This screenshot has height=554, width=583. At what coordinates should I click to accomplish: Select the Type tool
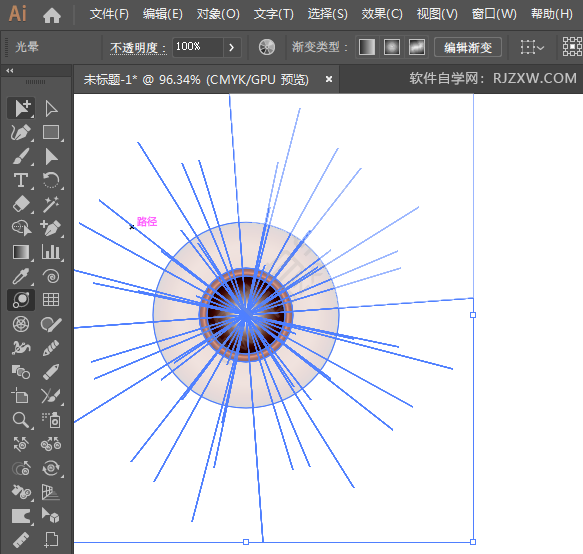[x=21, y=180]
